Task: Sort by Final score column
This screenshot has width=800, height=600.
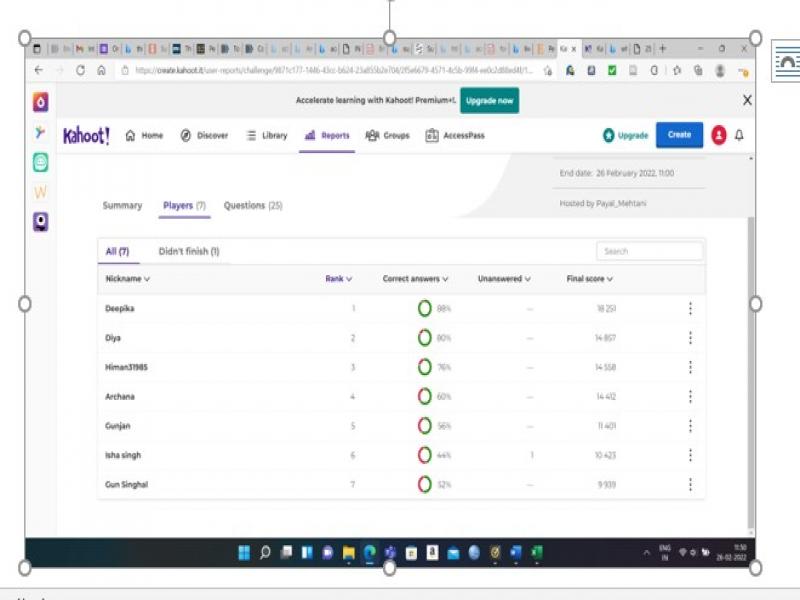Action: (589, 279)
